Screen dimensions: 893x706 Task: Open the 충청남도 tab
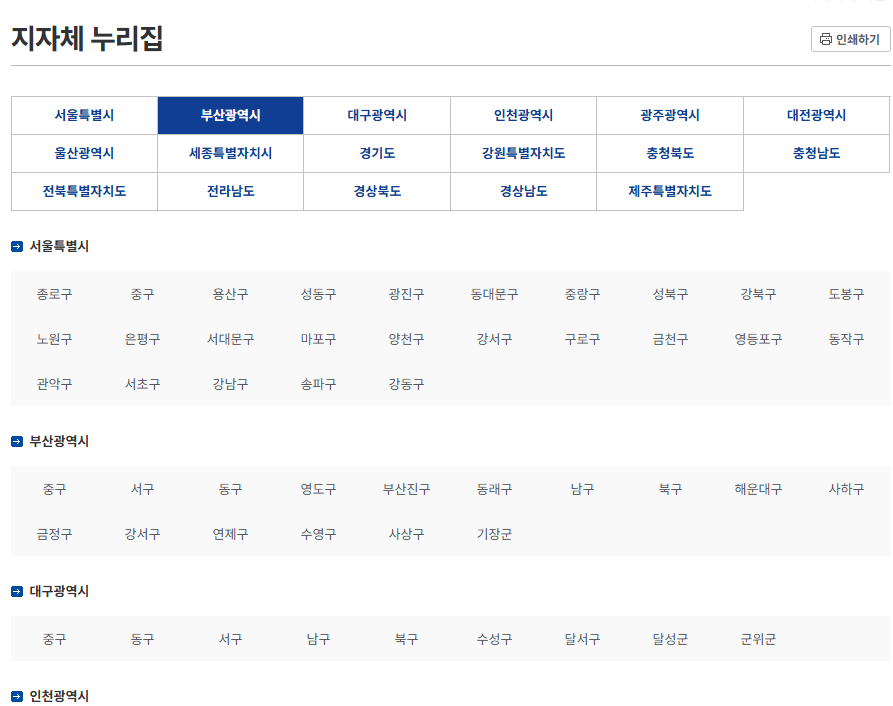(817, 153)
